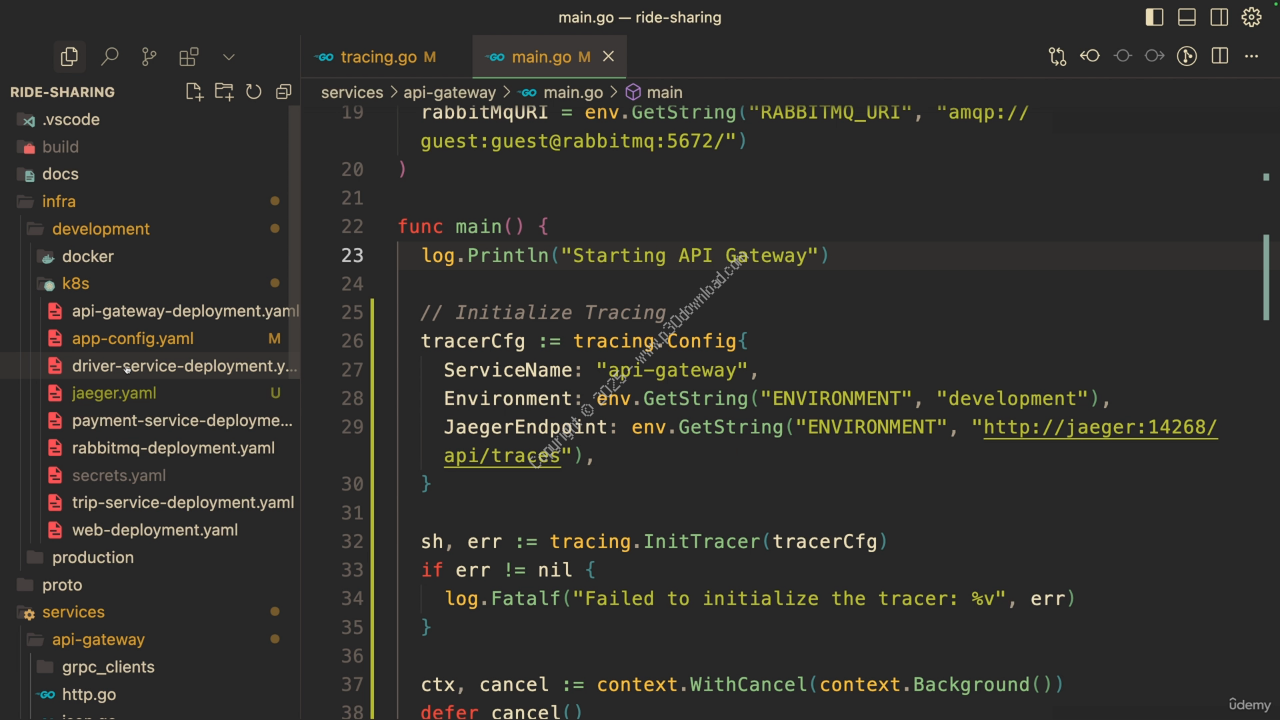Image resolution: width=1280 pixels, height=720 pixels.
Task: Click "context.WithCancel" in code line 37
Action: click(702, 685)
